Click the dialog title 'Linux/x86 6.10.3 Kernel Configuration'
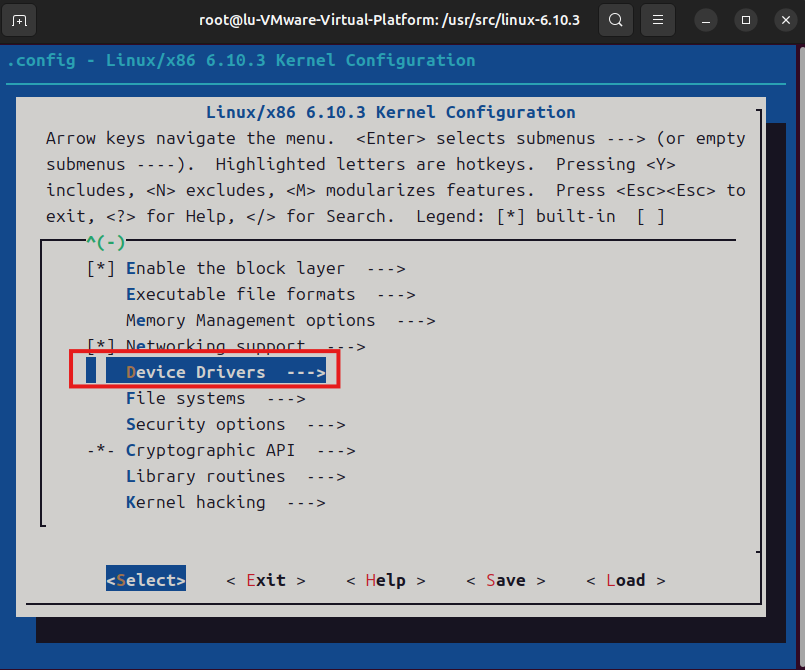 pos(391,112)
